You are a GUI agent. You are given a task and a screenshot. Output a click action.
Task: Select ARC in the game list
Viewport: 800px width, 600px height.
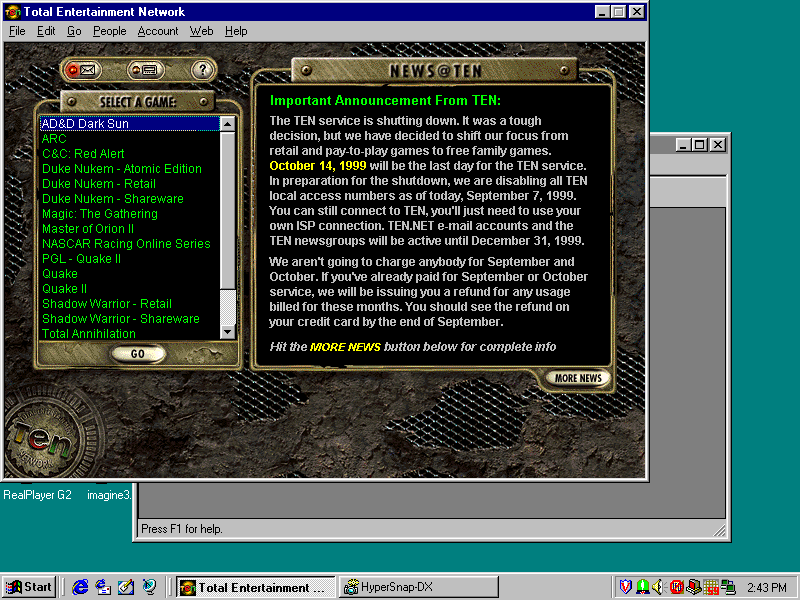tap(130, 139)
